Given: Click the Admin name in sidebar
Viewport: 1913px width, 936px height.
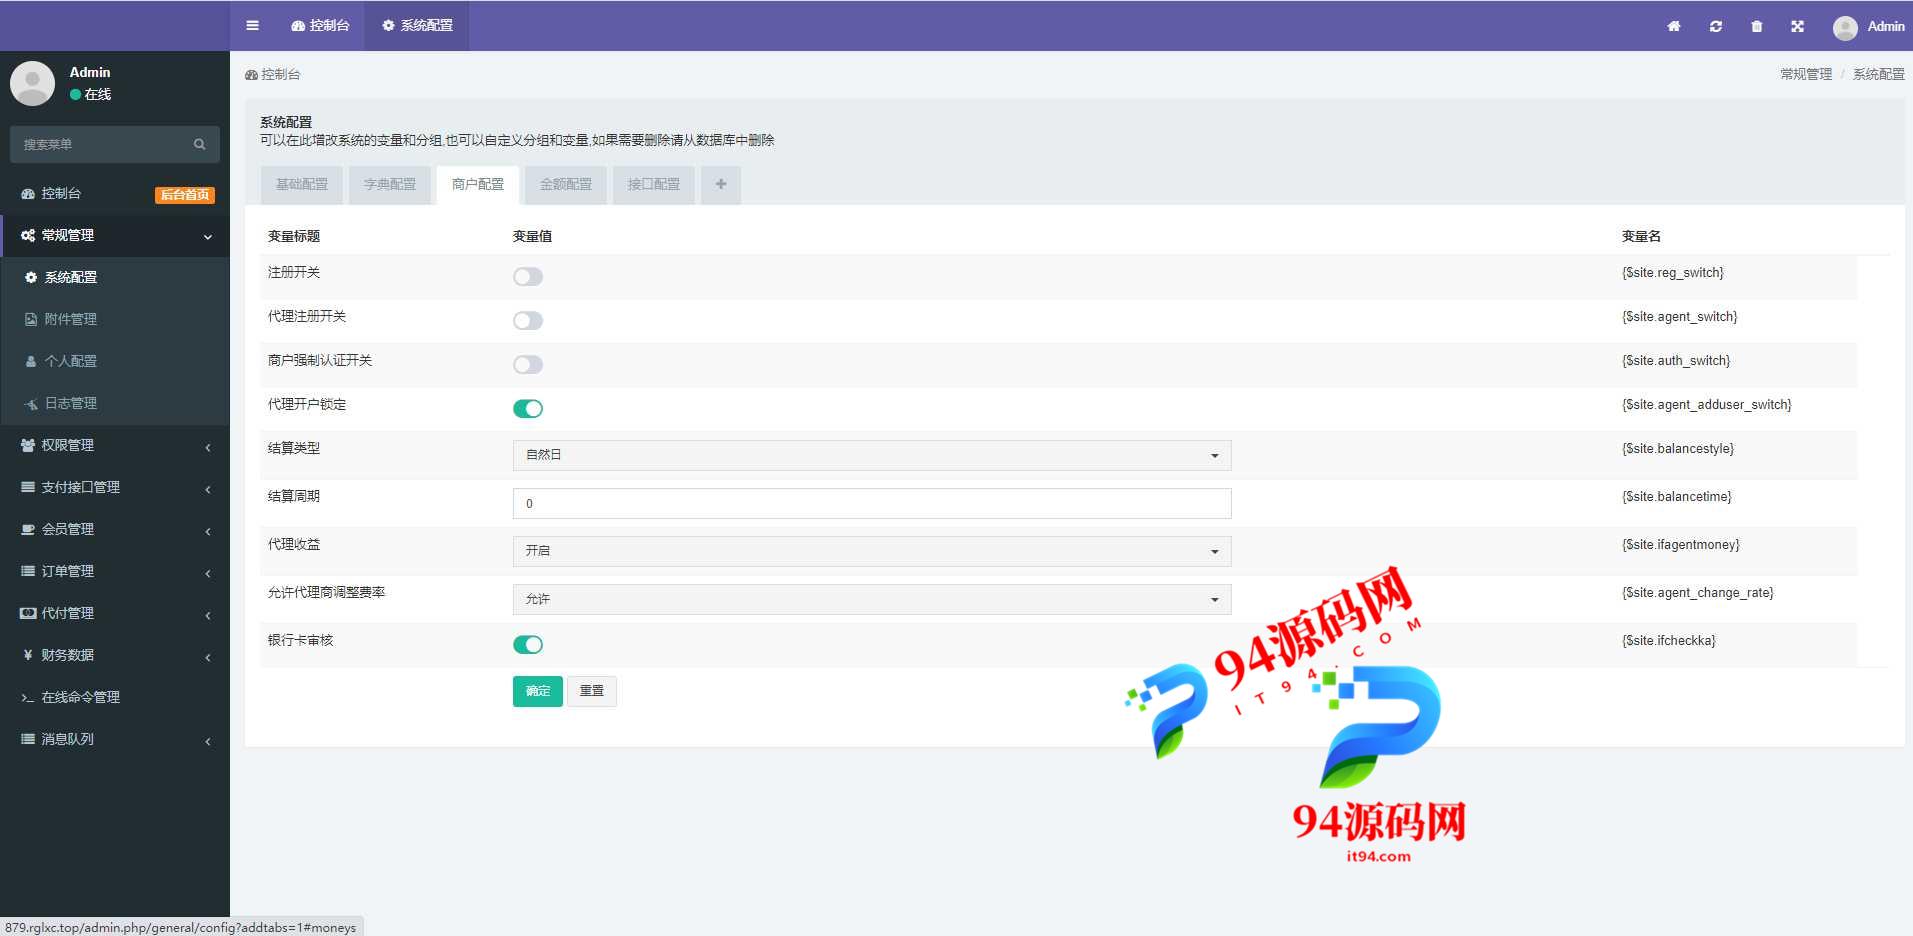Looking at the screenshot, I should point(90,72).
